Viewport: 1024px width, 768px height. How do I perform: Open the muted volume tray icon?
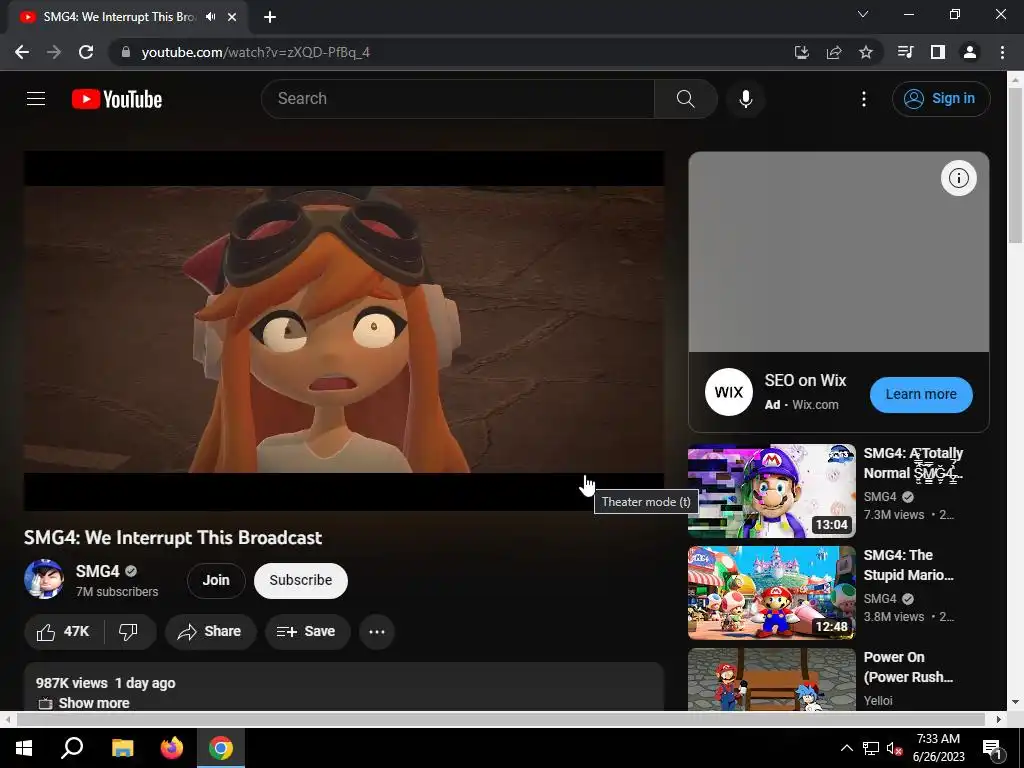(x=894, y=748)
